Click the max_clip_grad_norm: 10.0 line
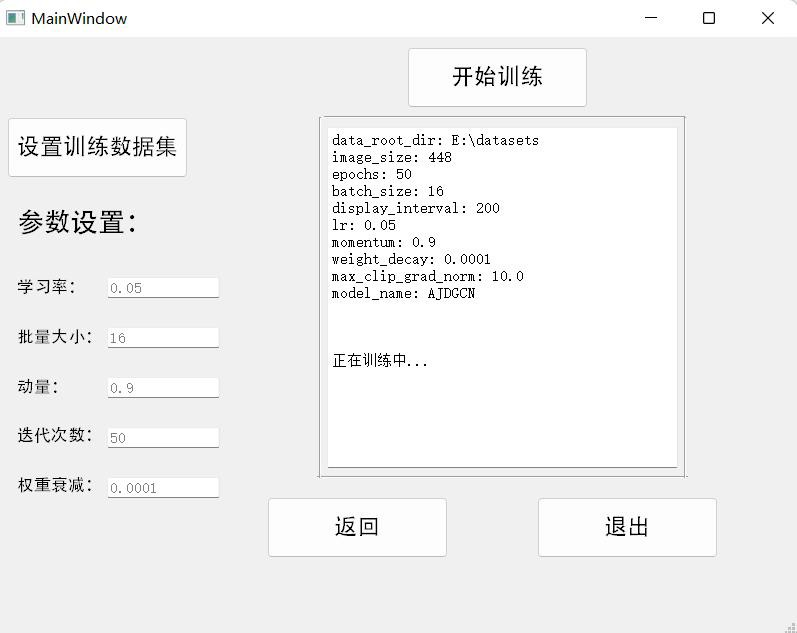The width and height of the screenshot is (797, 633). click(427, 277)
